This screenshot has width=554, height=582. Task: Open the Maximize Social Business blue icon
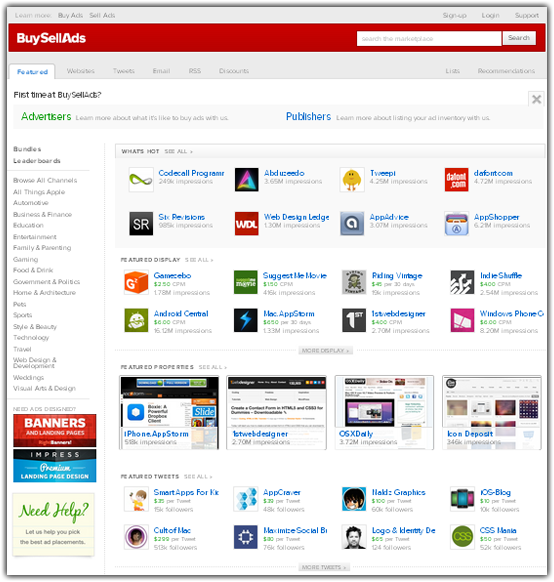click(x=245, y=537)
